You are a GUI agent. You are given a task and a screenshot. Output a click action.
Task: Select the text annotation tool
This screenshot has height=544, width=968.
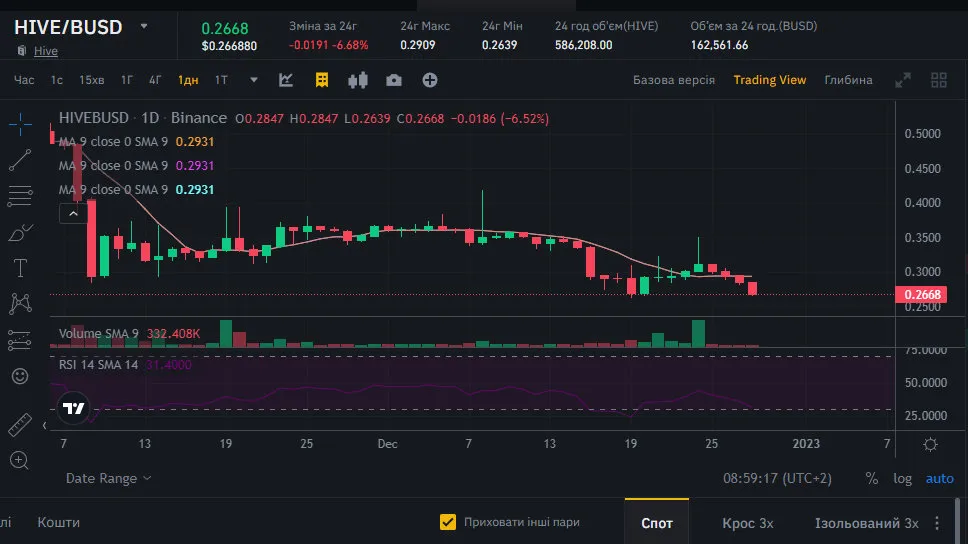click(x=20, y=268)
